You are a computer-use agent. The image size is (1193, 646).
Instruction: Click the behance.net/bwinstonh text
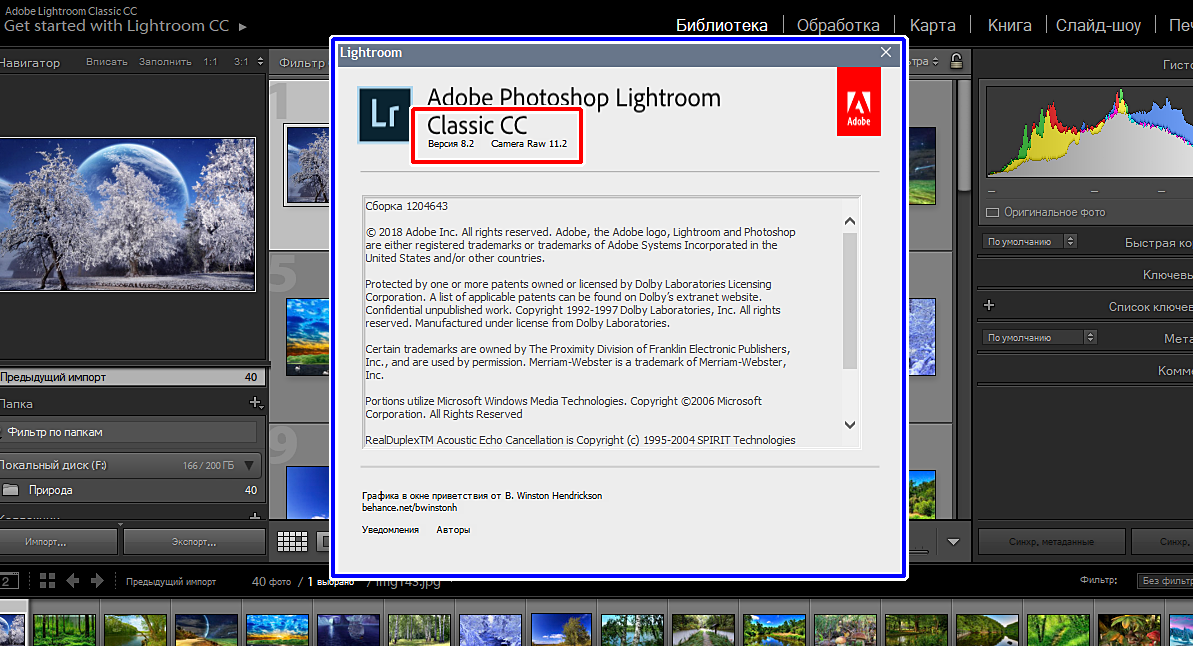click(x=409, y=508)
